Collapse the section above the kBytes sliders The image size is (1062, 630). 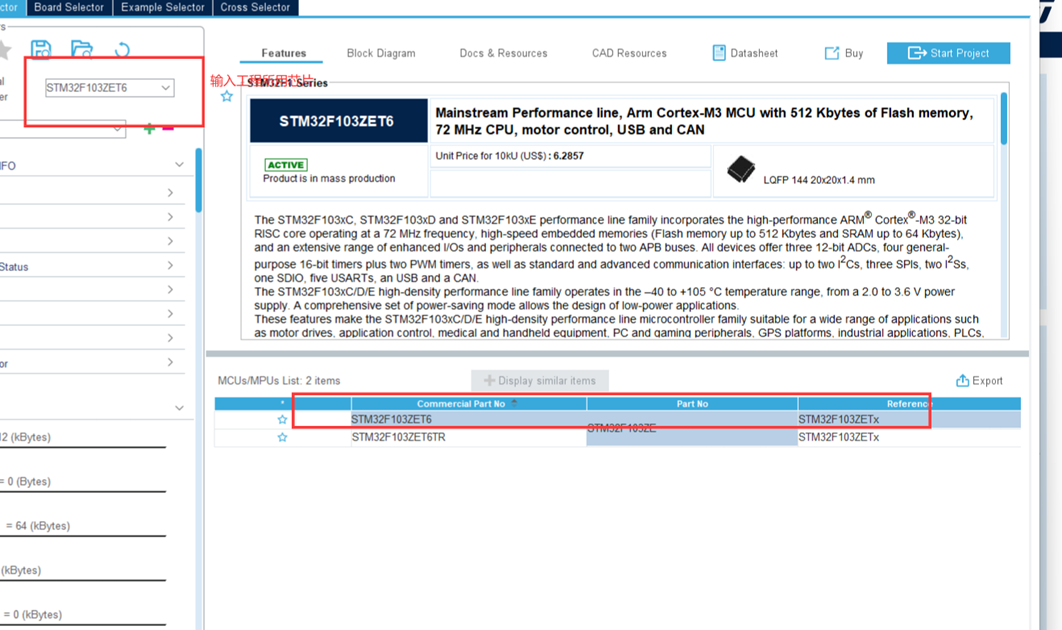pyautogui.click(x=179, y=408)
